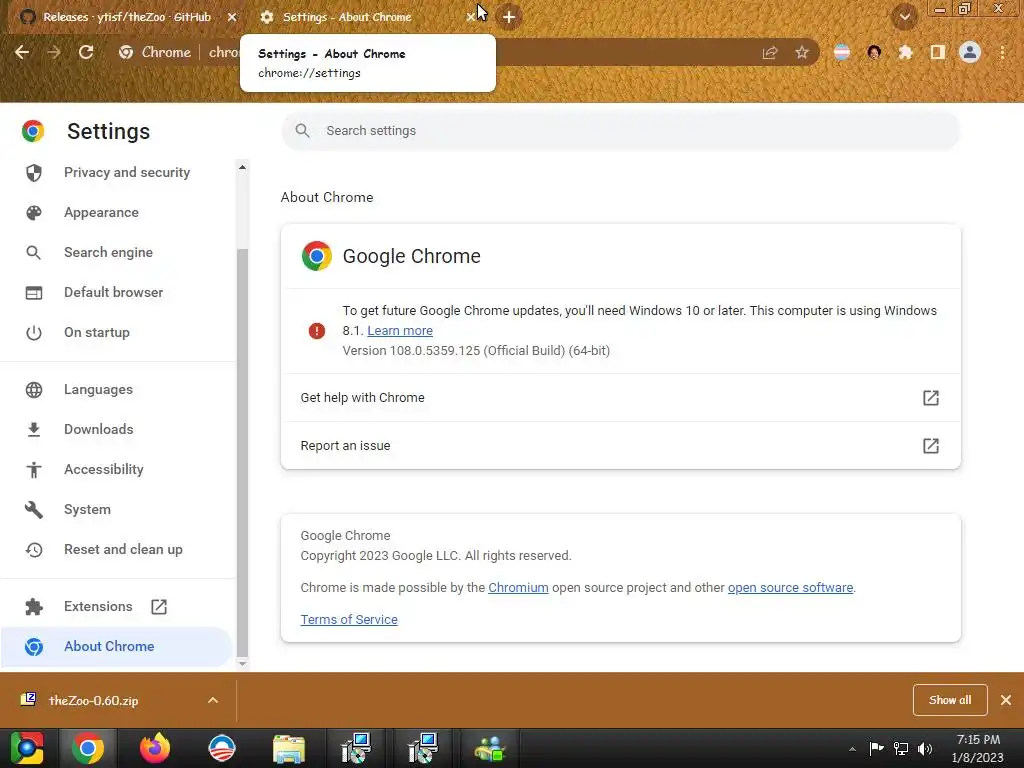Close the Releases theZoo GitHub tab

point(232,17)
